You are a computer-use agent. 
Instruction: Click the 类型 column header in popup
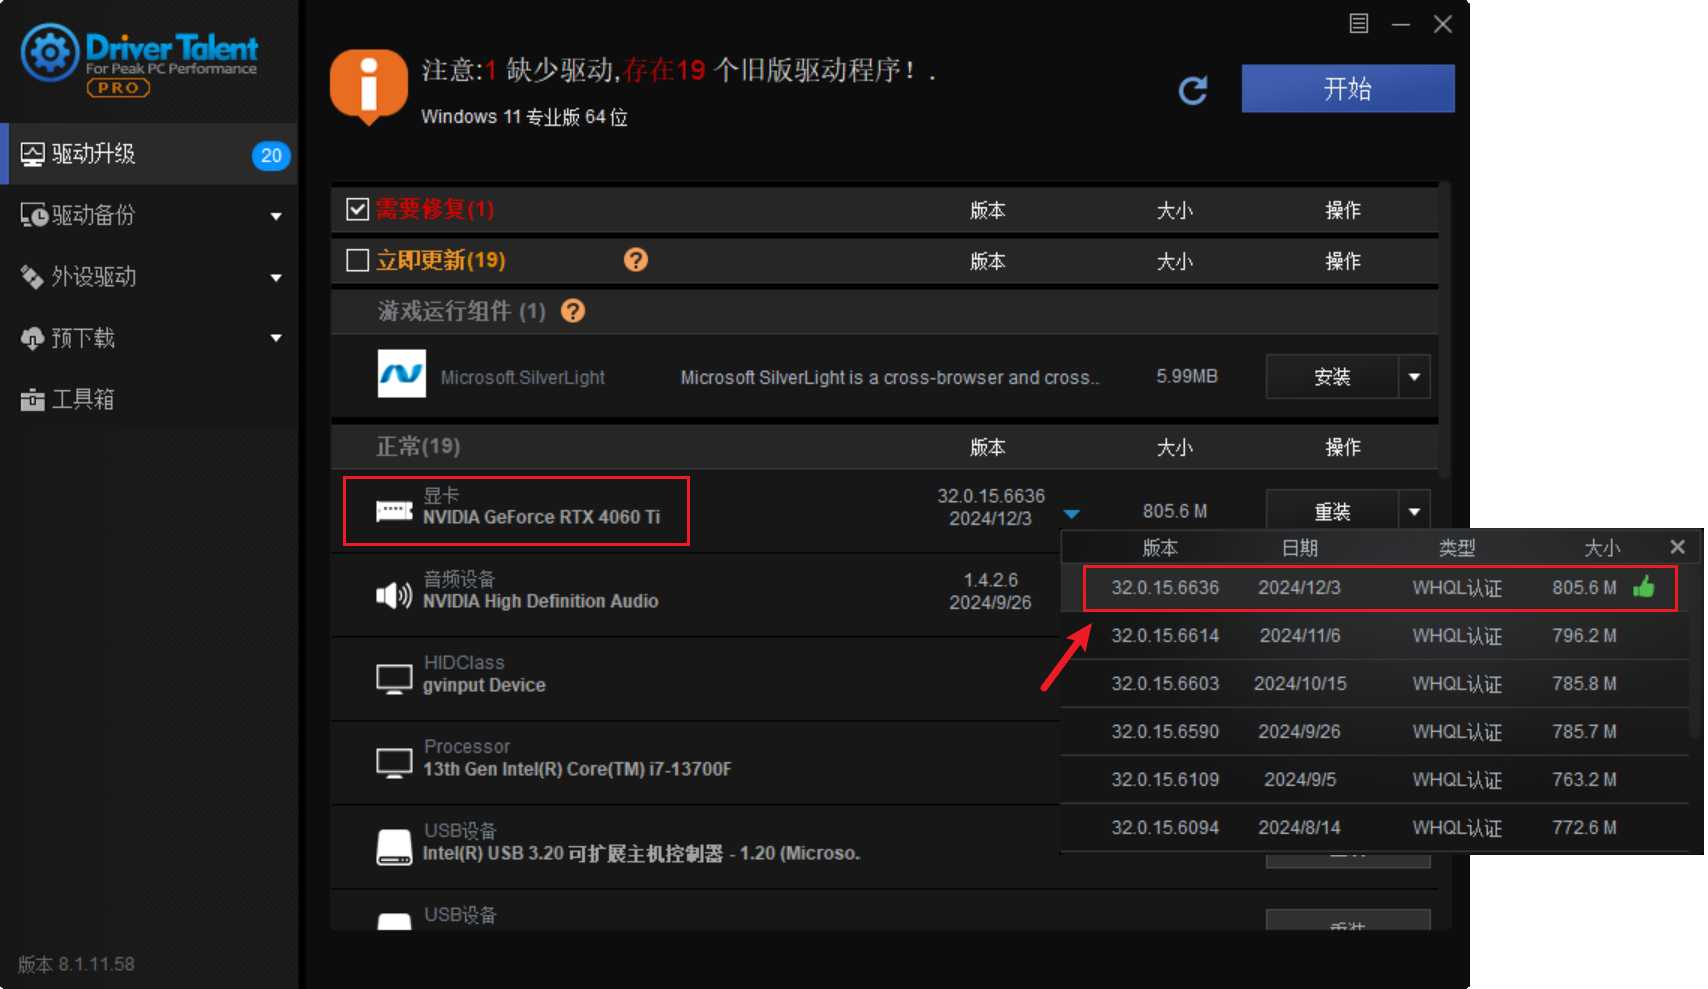click(1457, 548)
